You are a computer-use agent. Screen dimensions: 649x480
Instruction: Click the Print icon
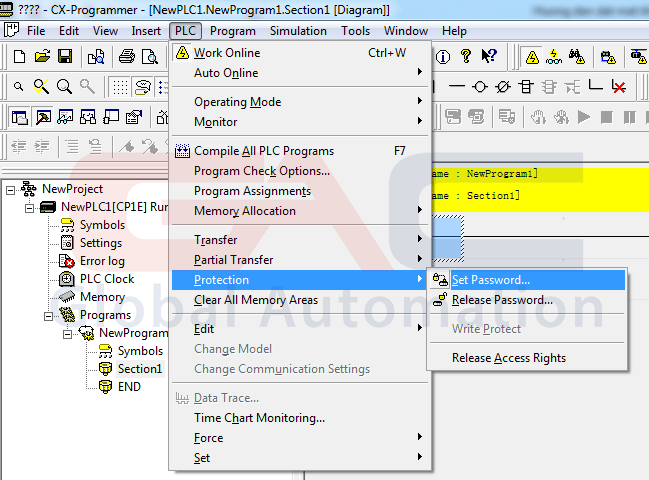point(127,56)
